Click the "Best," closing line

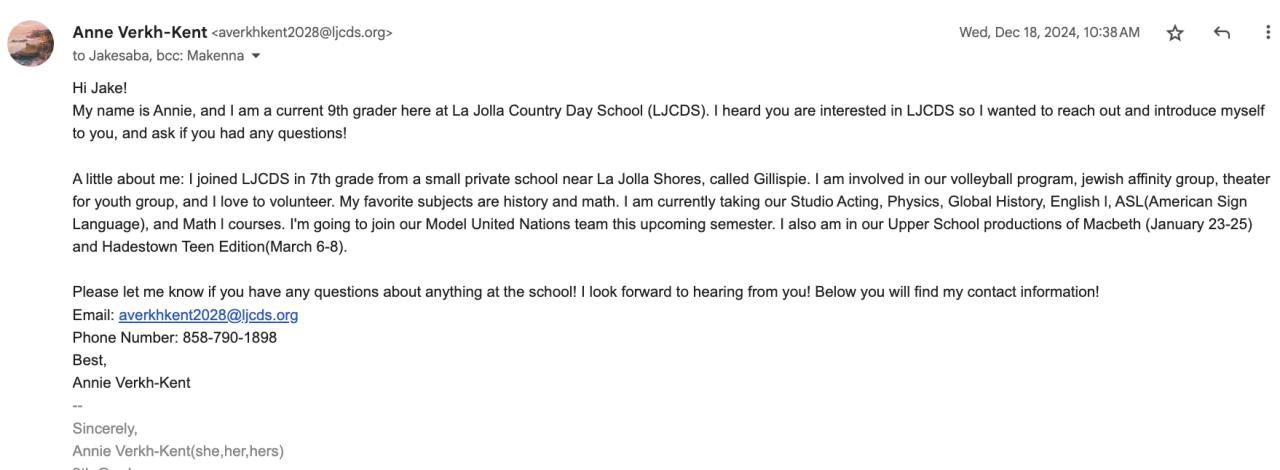tap(89, 360)
